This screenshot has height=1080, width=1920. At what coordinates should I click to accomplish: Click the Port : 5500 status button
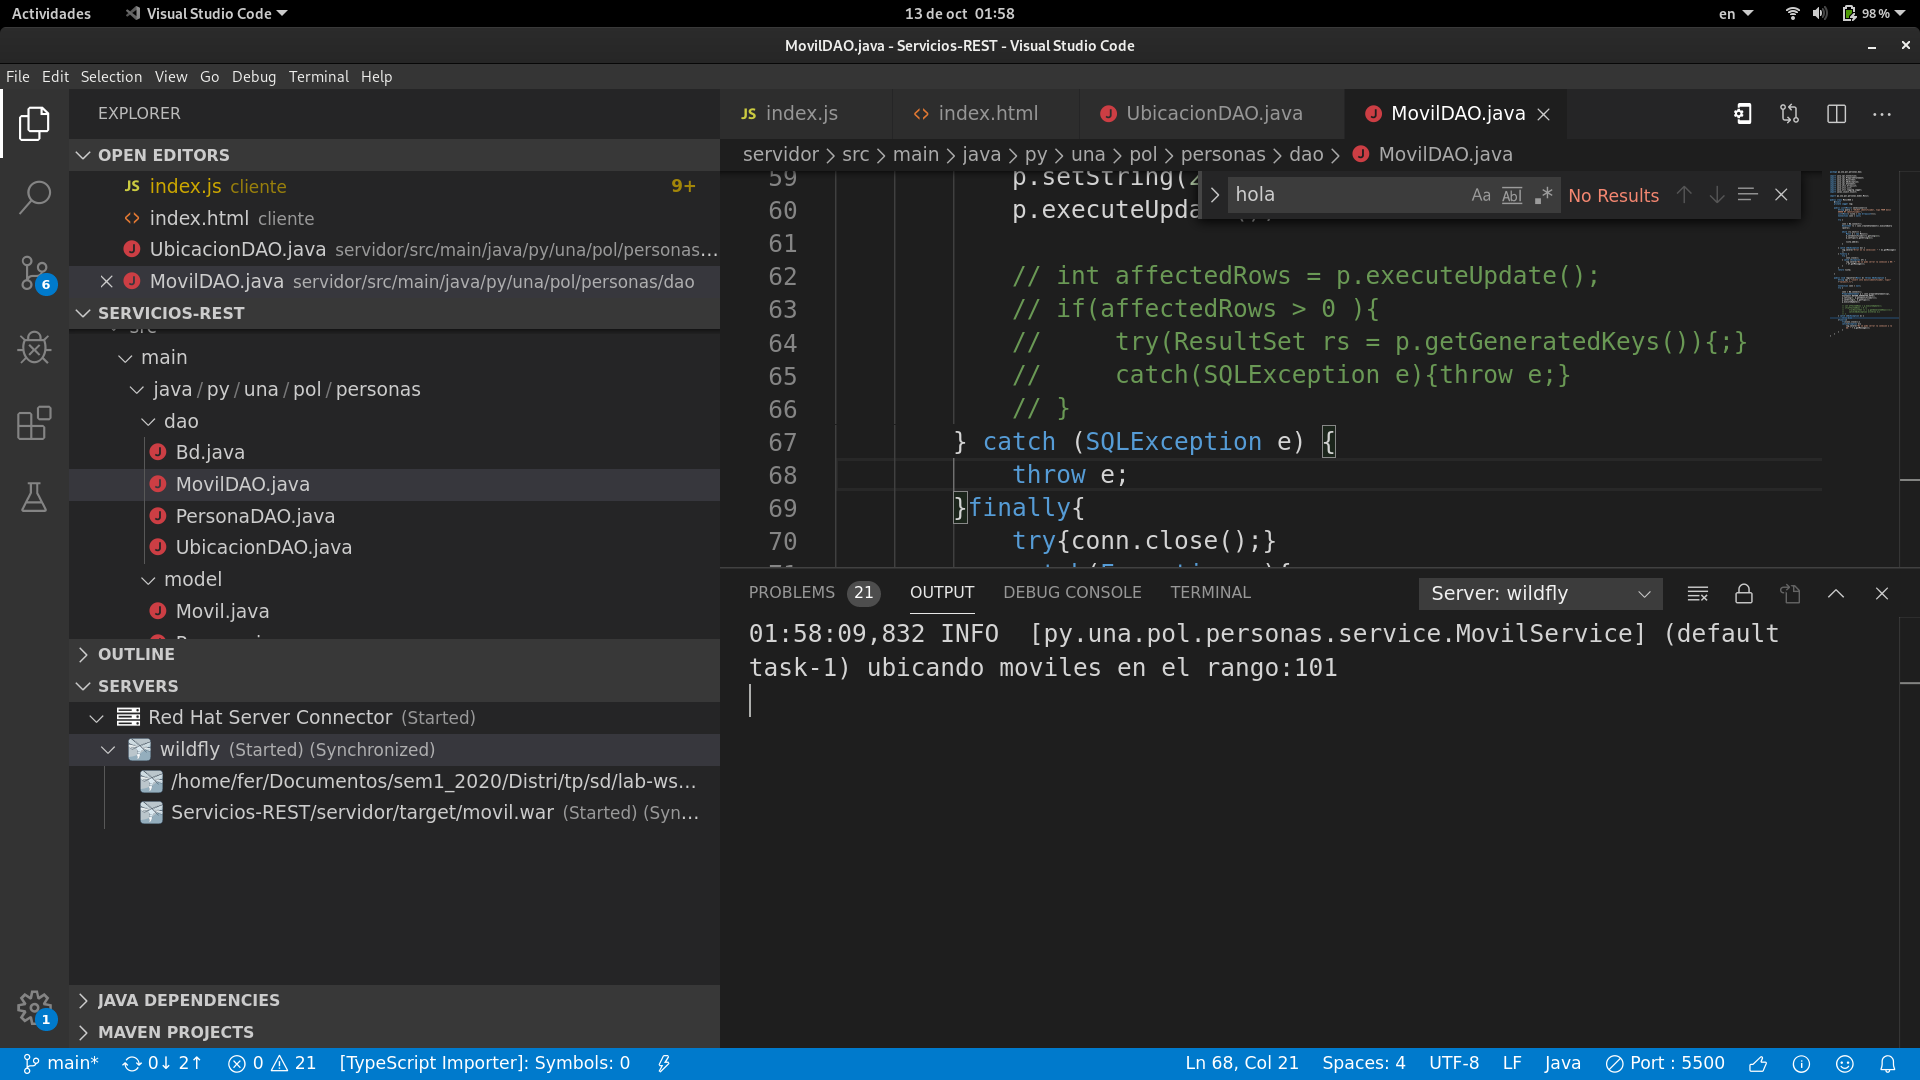1665,1064
